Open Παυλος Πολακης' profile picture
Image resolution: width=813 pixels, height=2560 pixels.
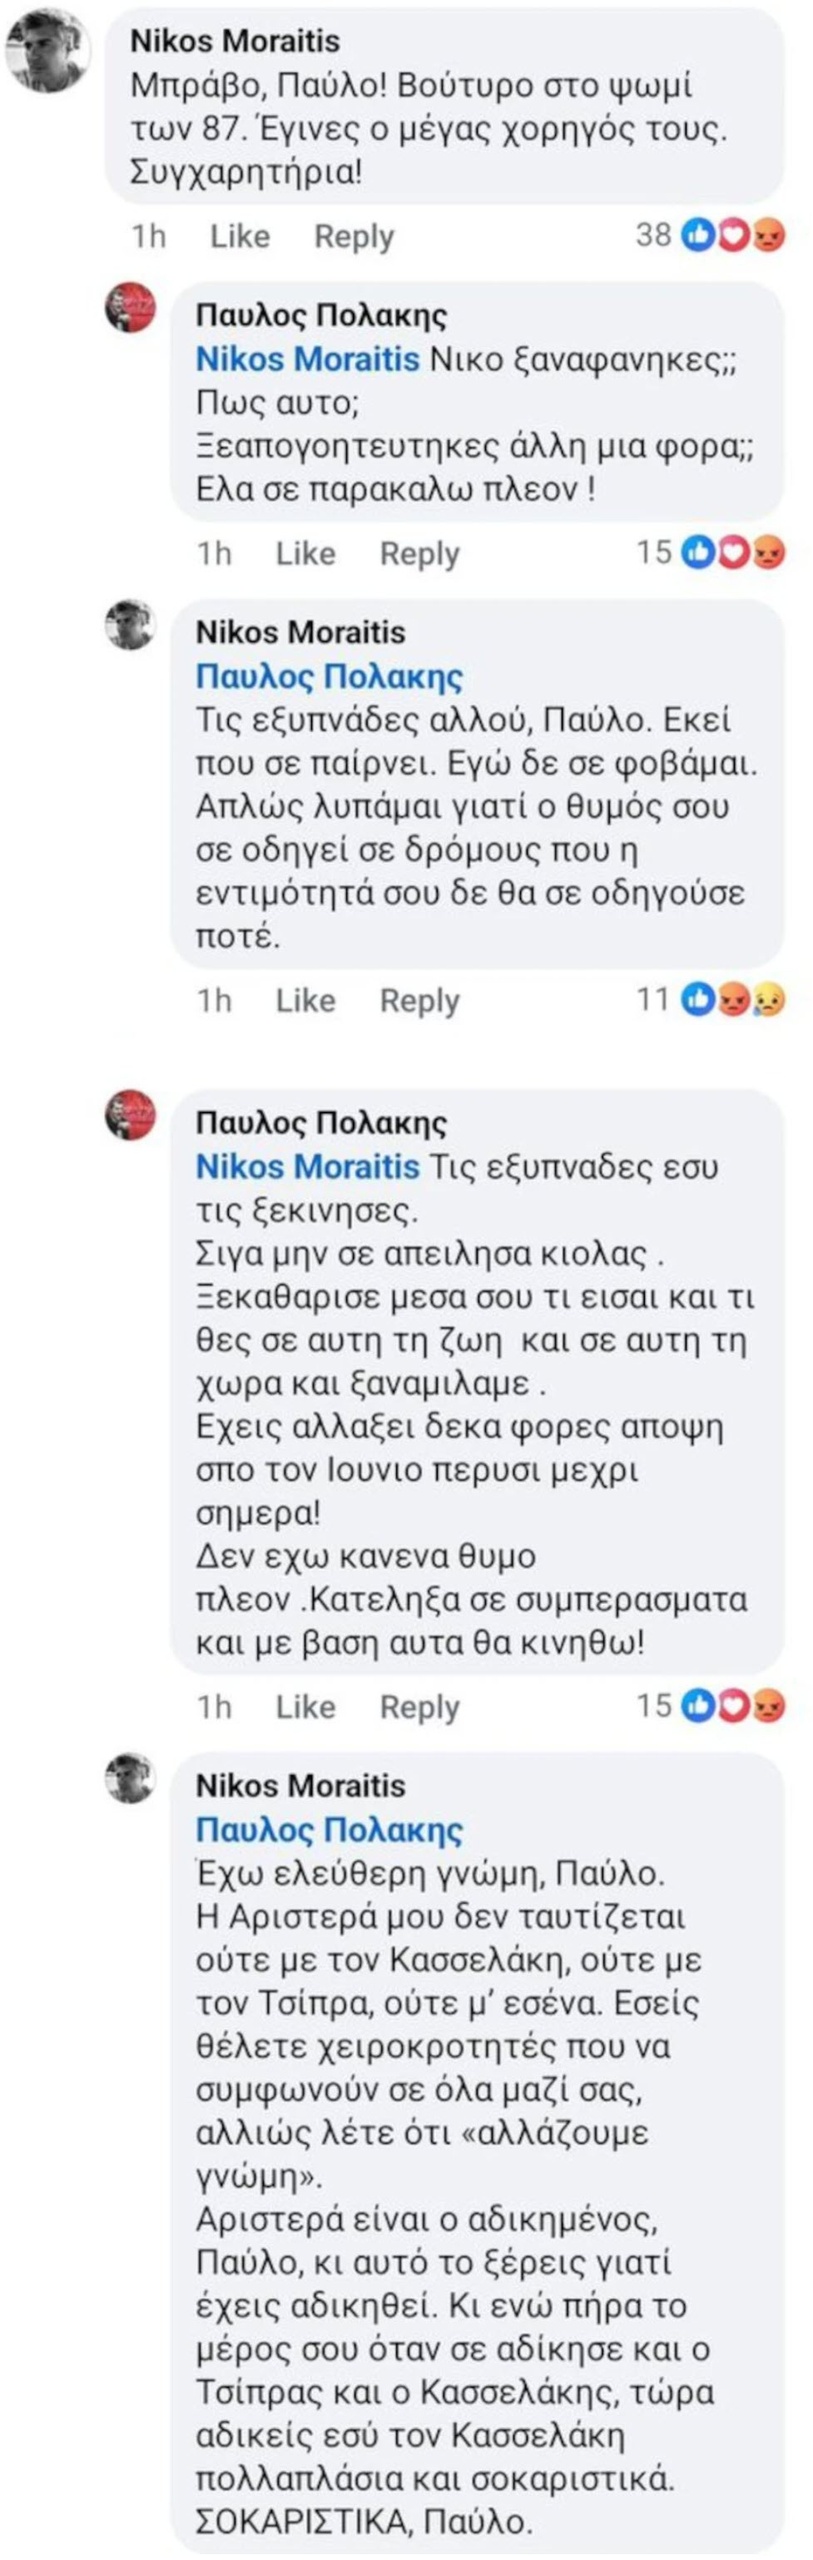[130, 310]
